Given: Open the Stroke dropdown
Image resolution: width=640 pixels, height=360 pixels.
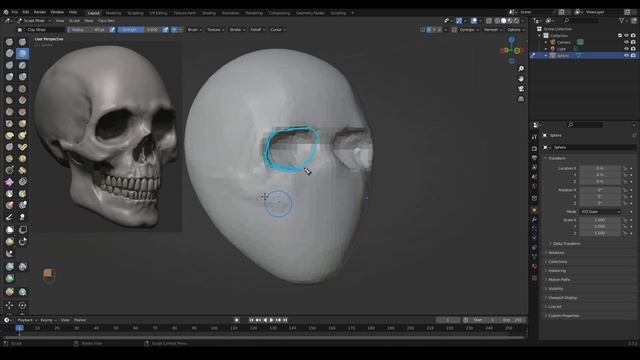Looking at the screenshot, I should coord(238,30).
